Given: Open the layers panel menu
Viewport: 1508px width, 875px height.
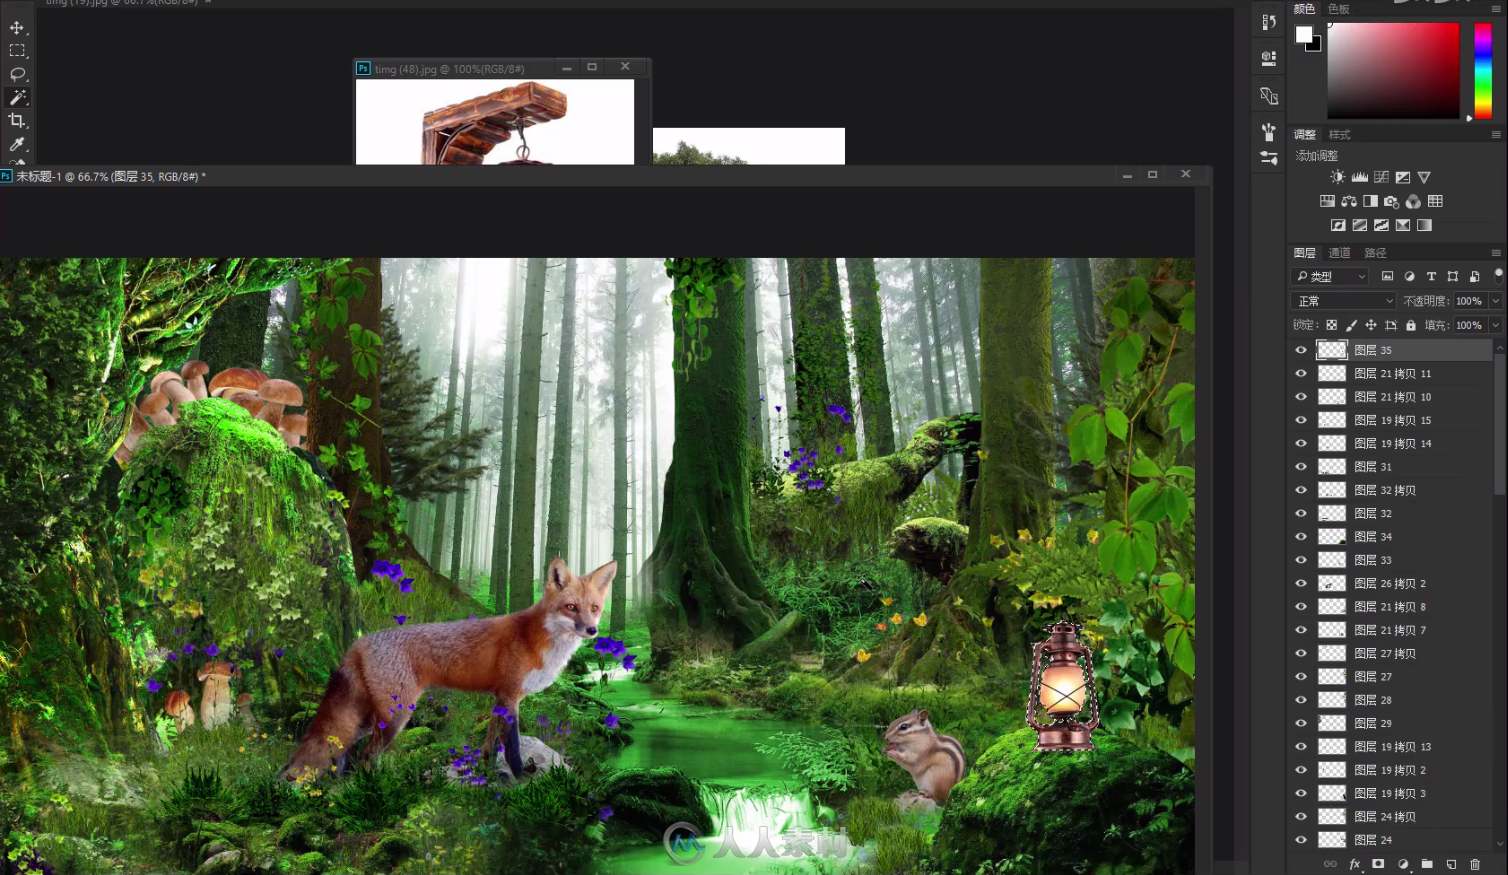Looking at the screenshot, I should click(x=1496, y=253).
